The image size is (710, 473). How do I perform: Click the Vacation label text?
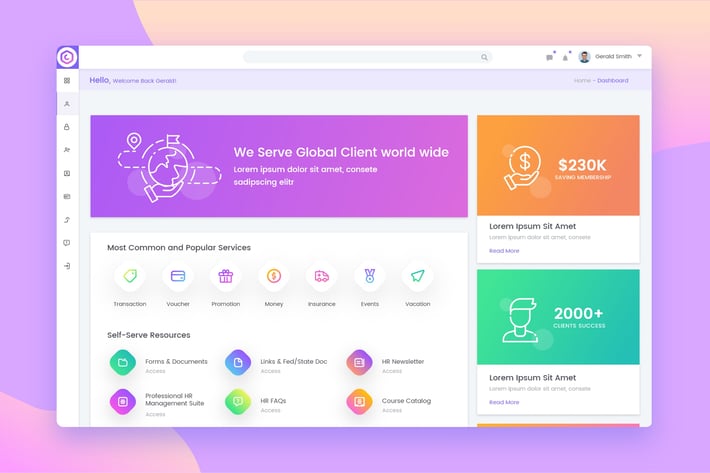coord(417,304)
